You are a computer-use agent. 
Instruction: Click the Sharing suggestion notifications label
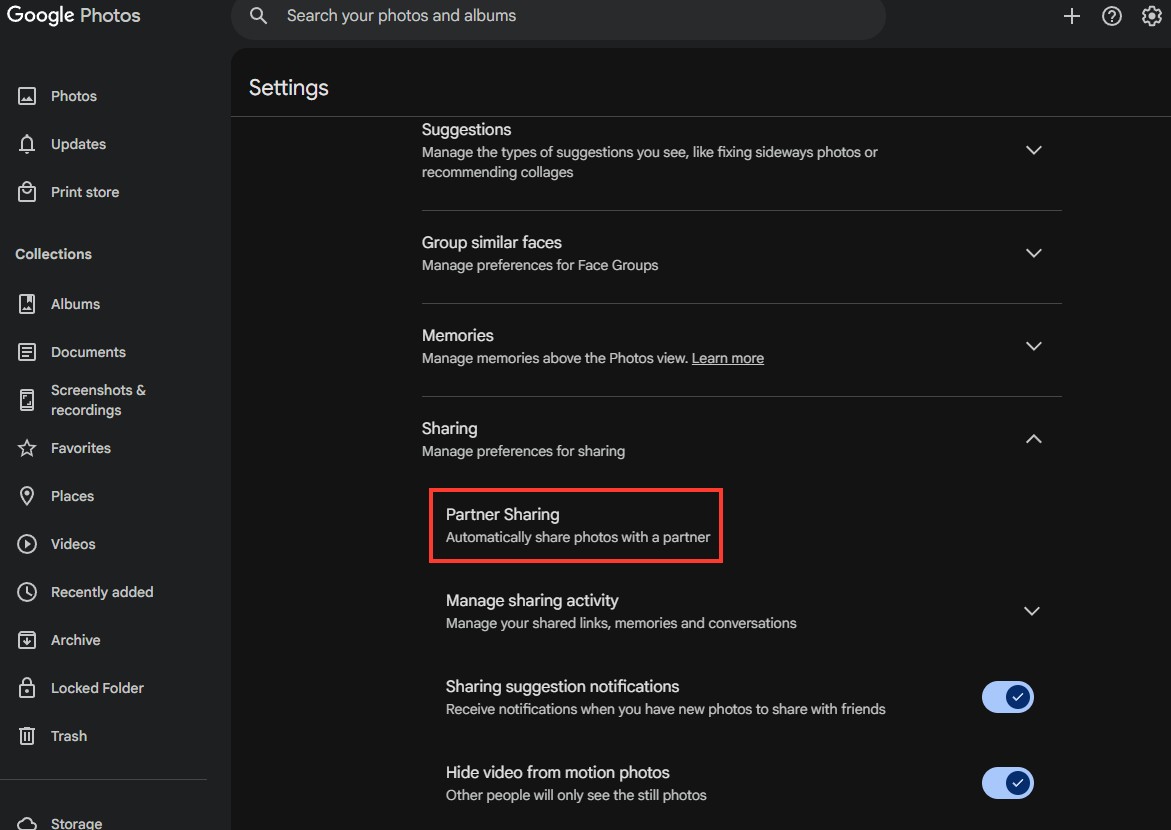562,687
